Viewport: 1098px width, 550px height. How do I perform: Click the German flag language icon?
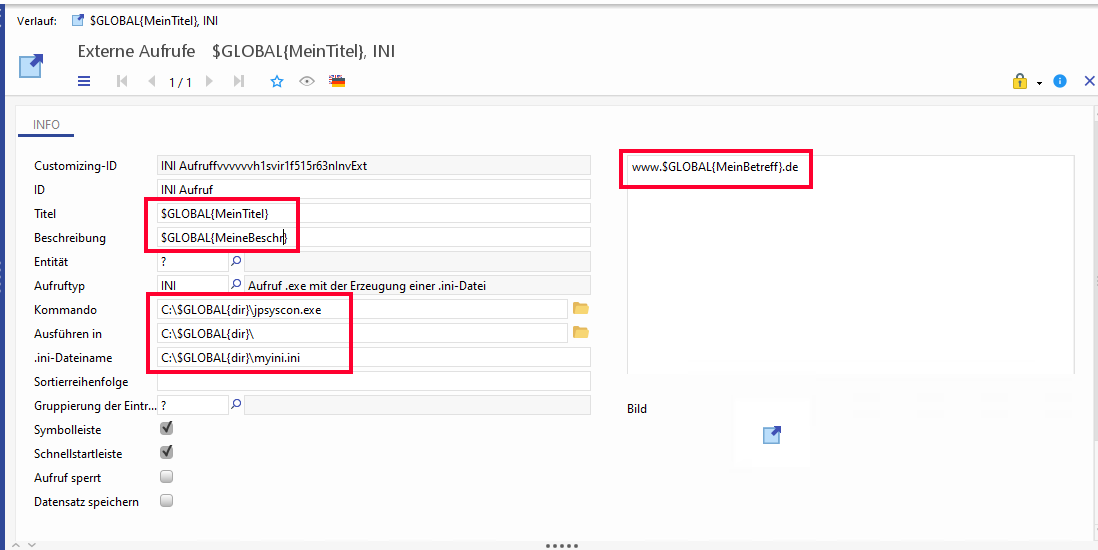tap(337, 81)
